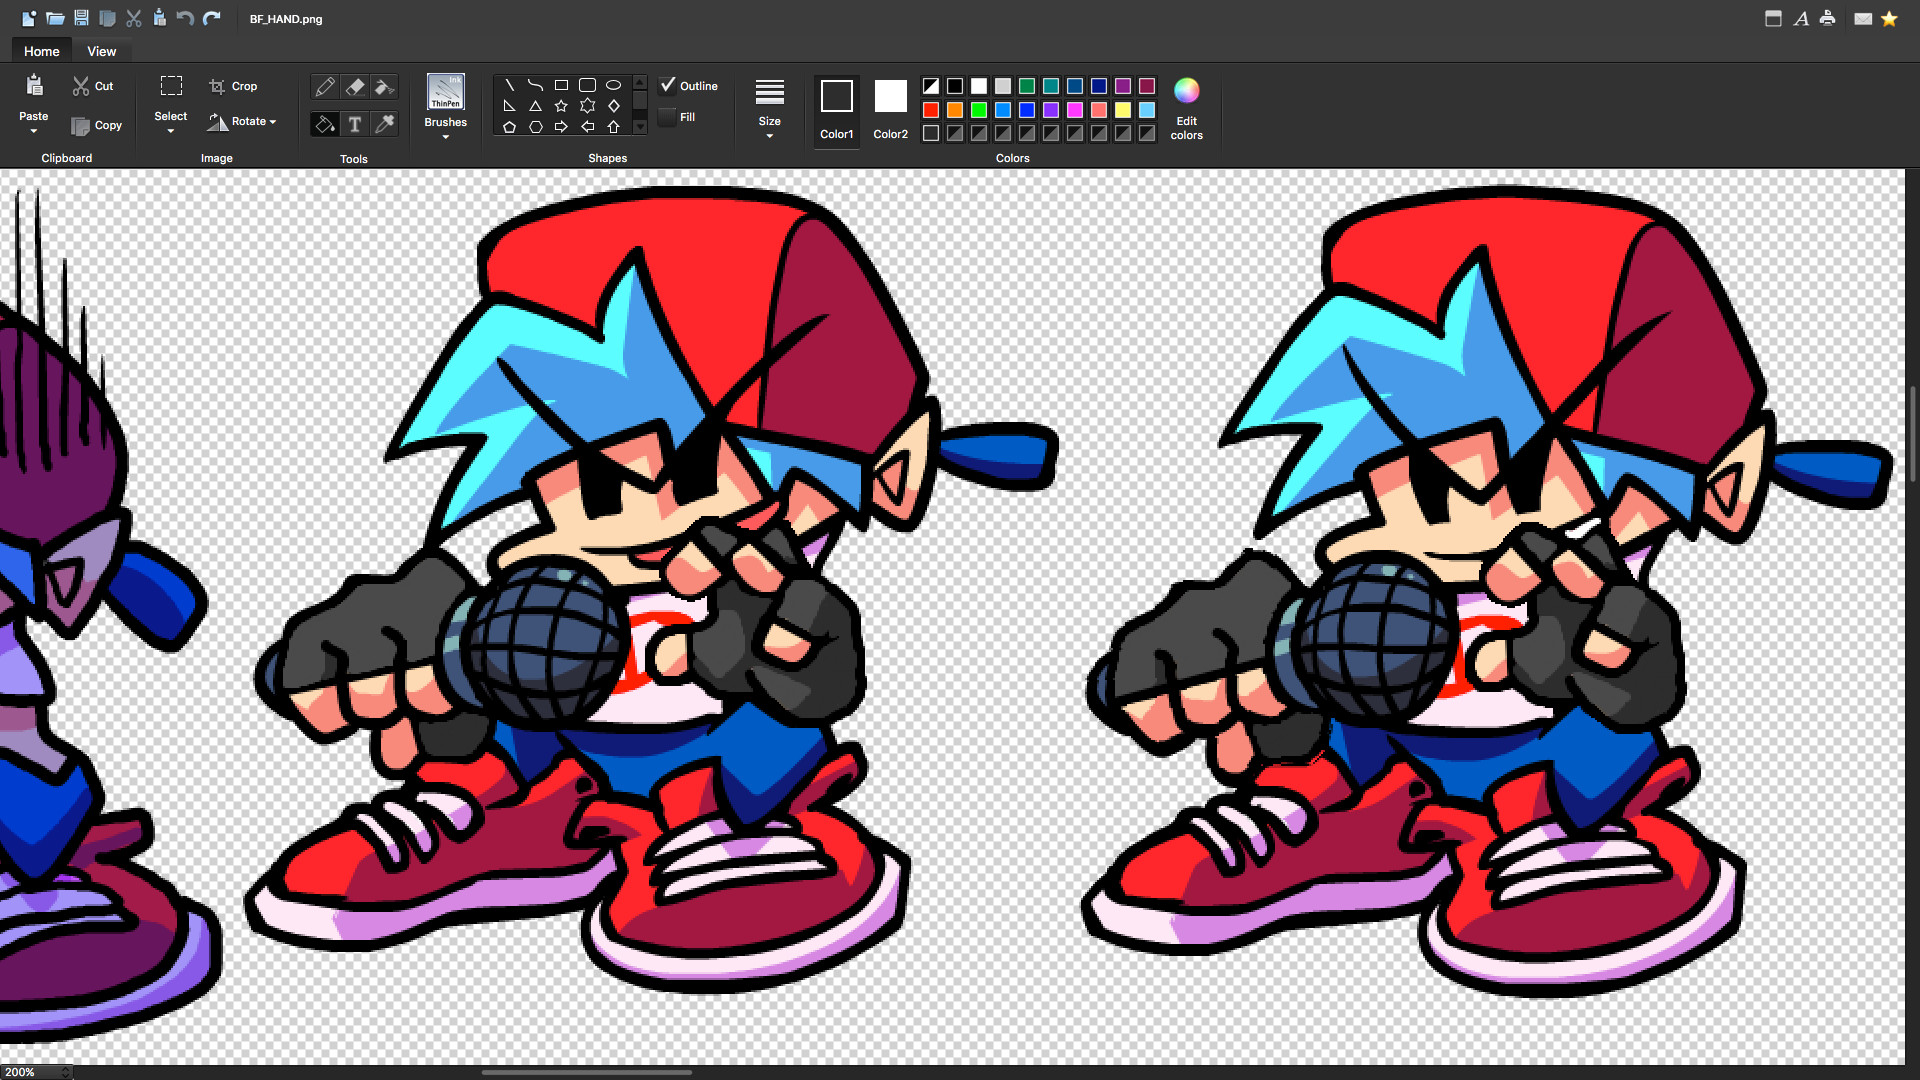Open the Rotate dropdown menu
This screenshot has height=1080, width=1920.
242,122
